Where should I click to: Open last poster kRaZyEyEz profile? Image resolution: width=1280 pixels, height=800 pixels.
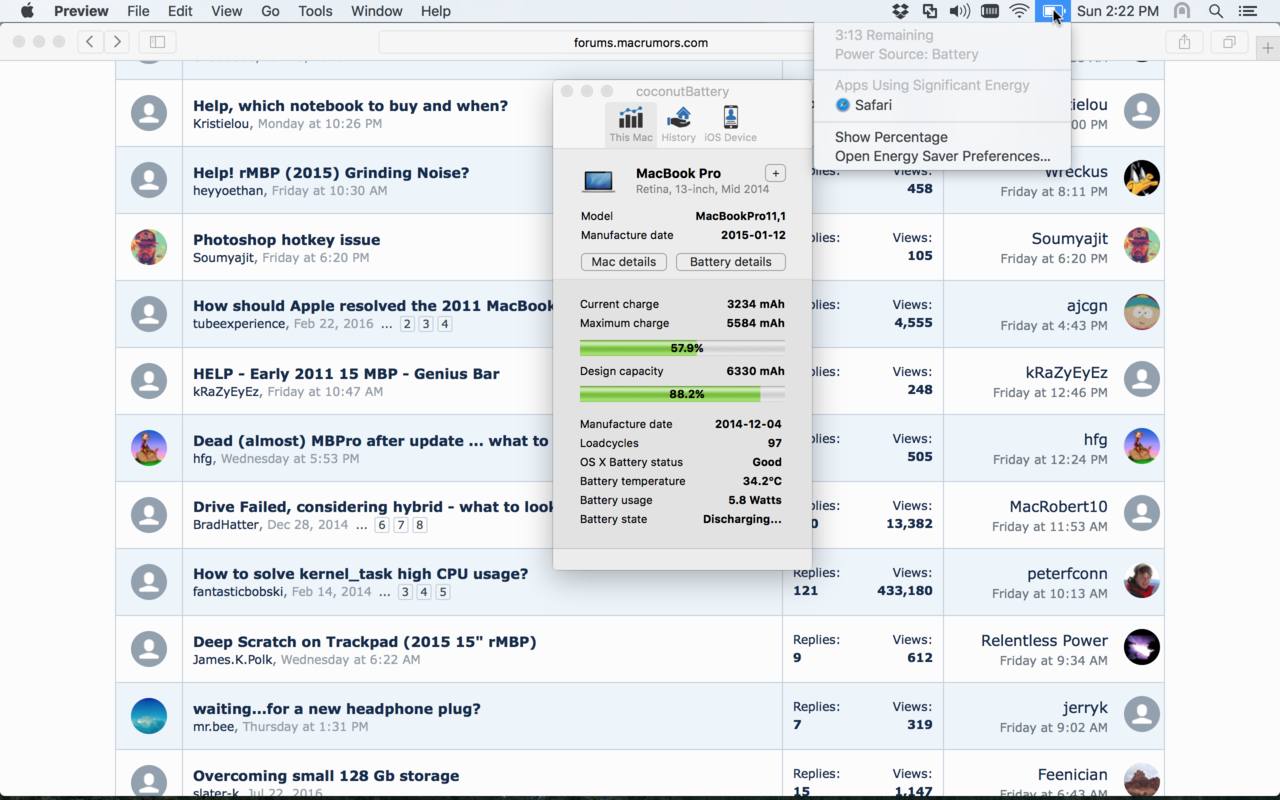point(1066,373)
